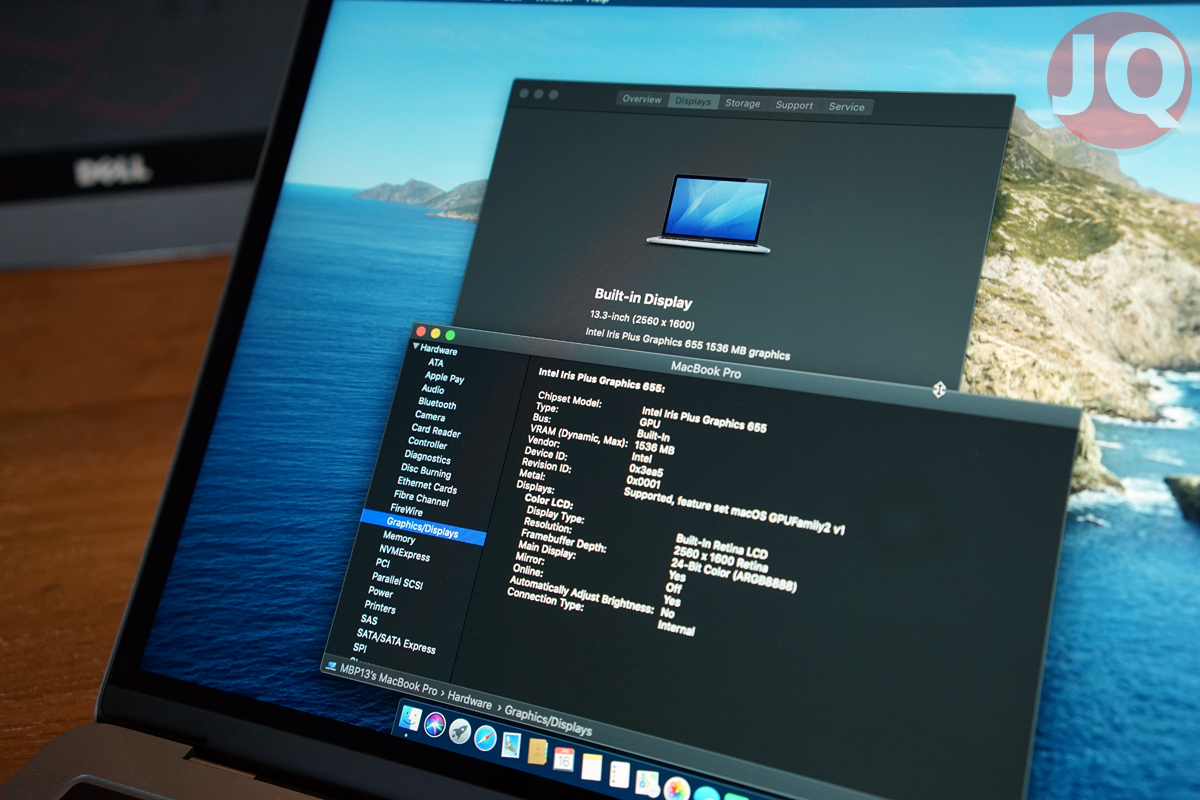The image size is (1200, 800).
Task: Zoom System Information with the green button
Action: click(450, 335)
